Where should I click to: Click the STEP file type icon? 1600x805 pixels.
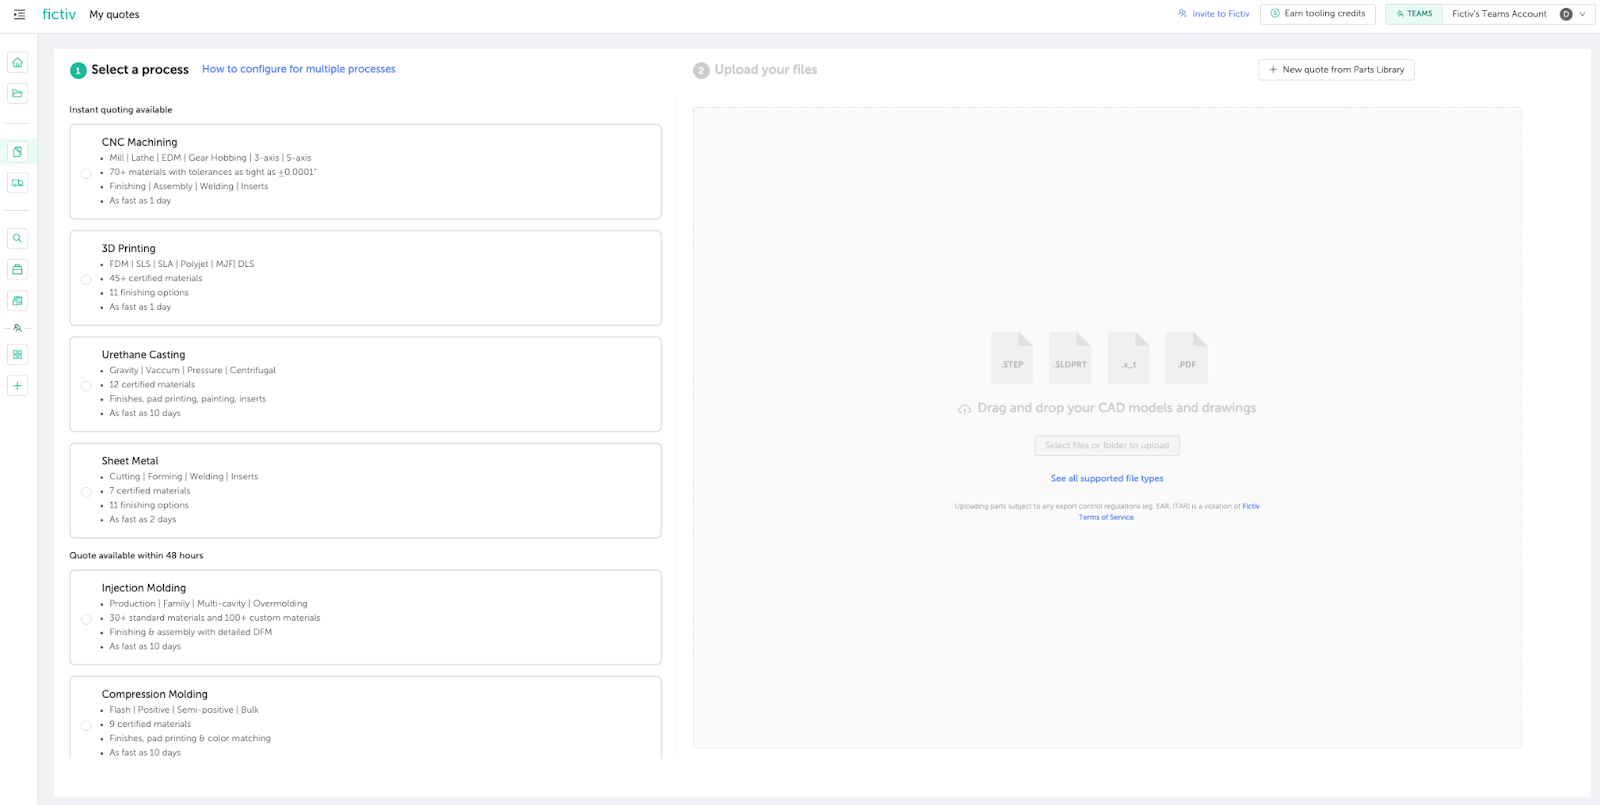(1012, 358)
